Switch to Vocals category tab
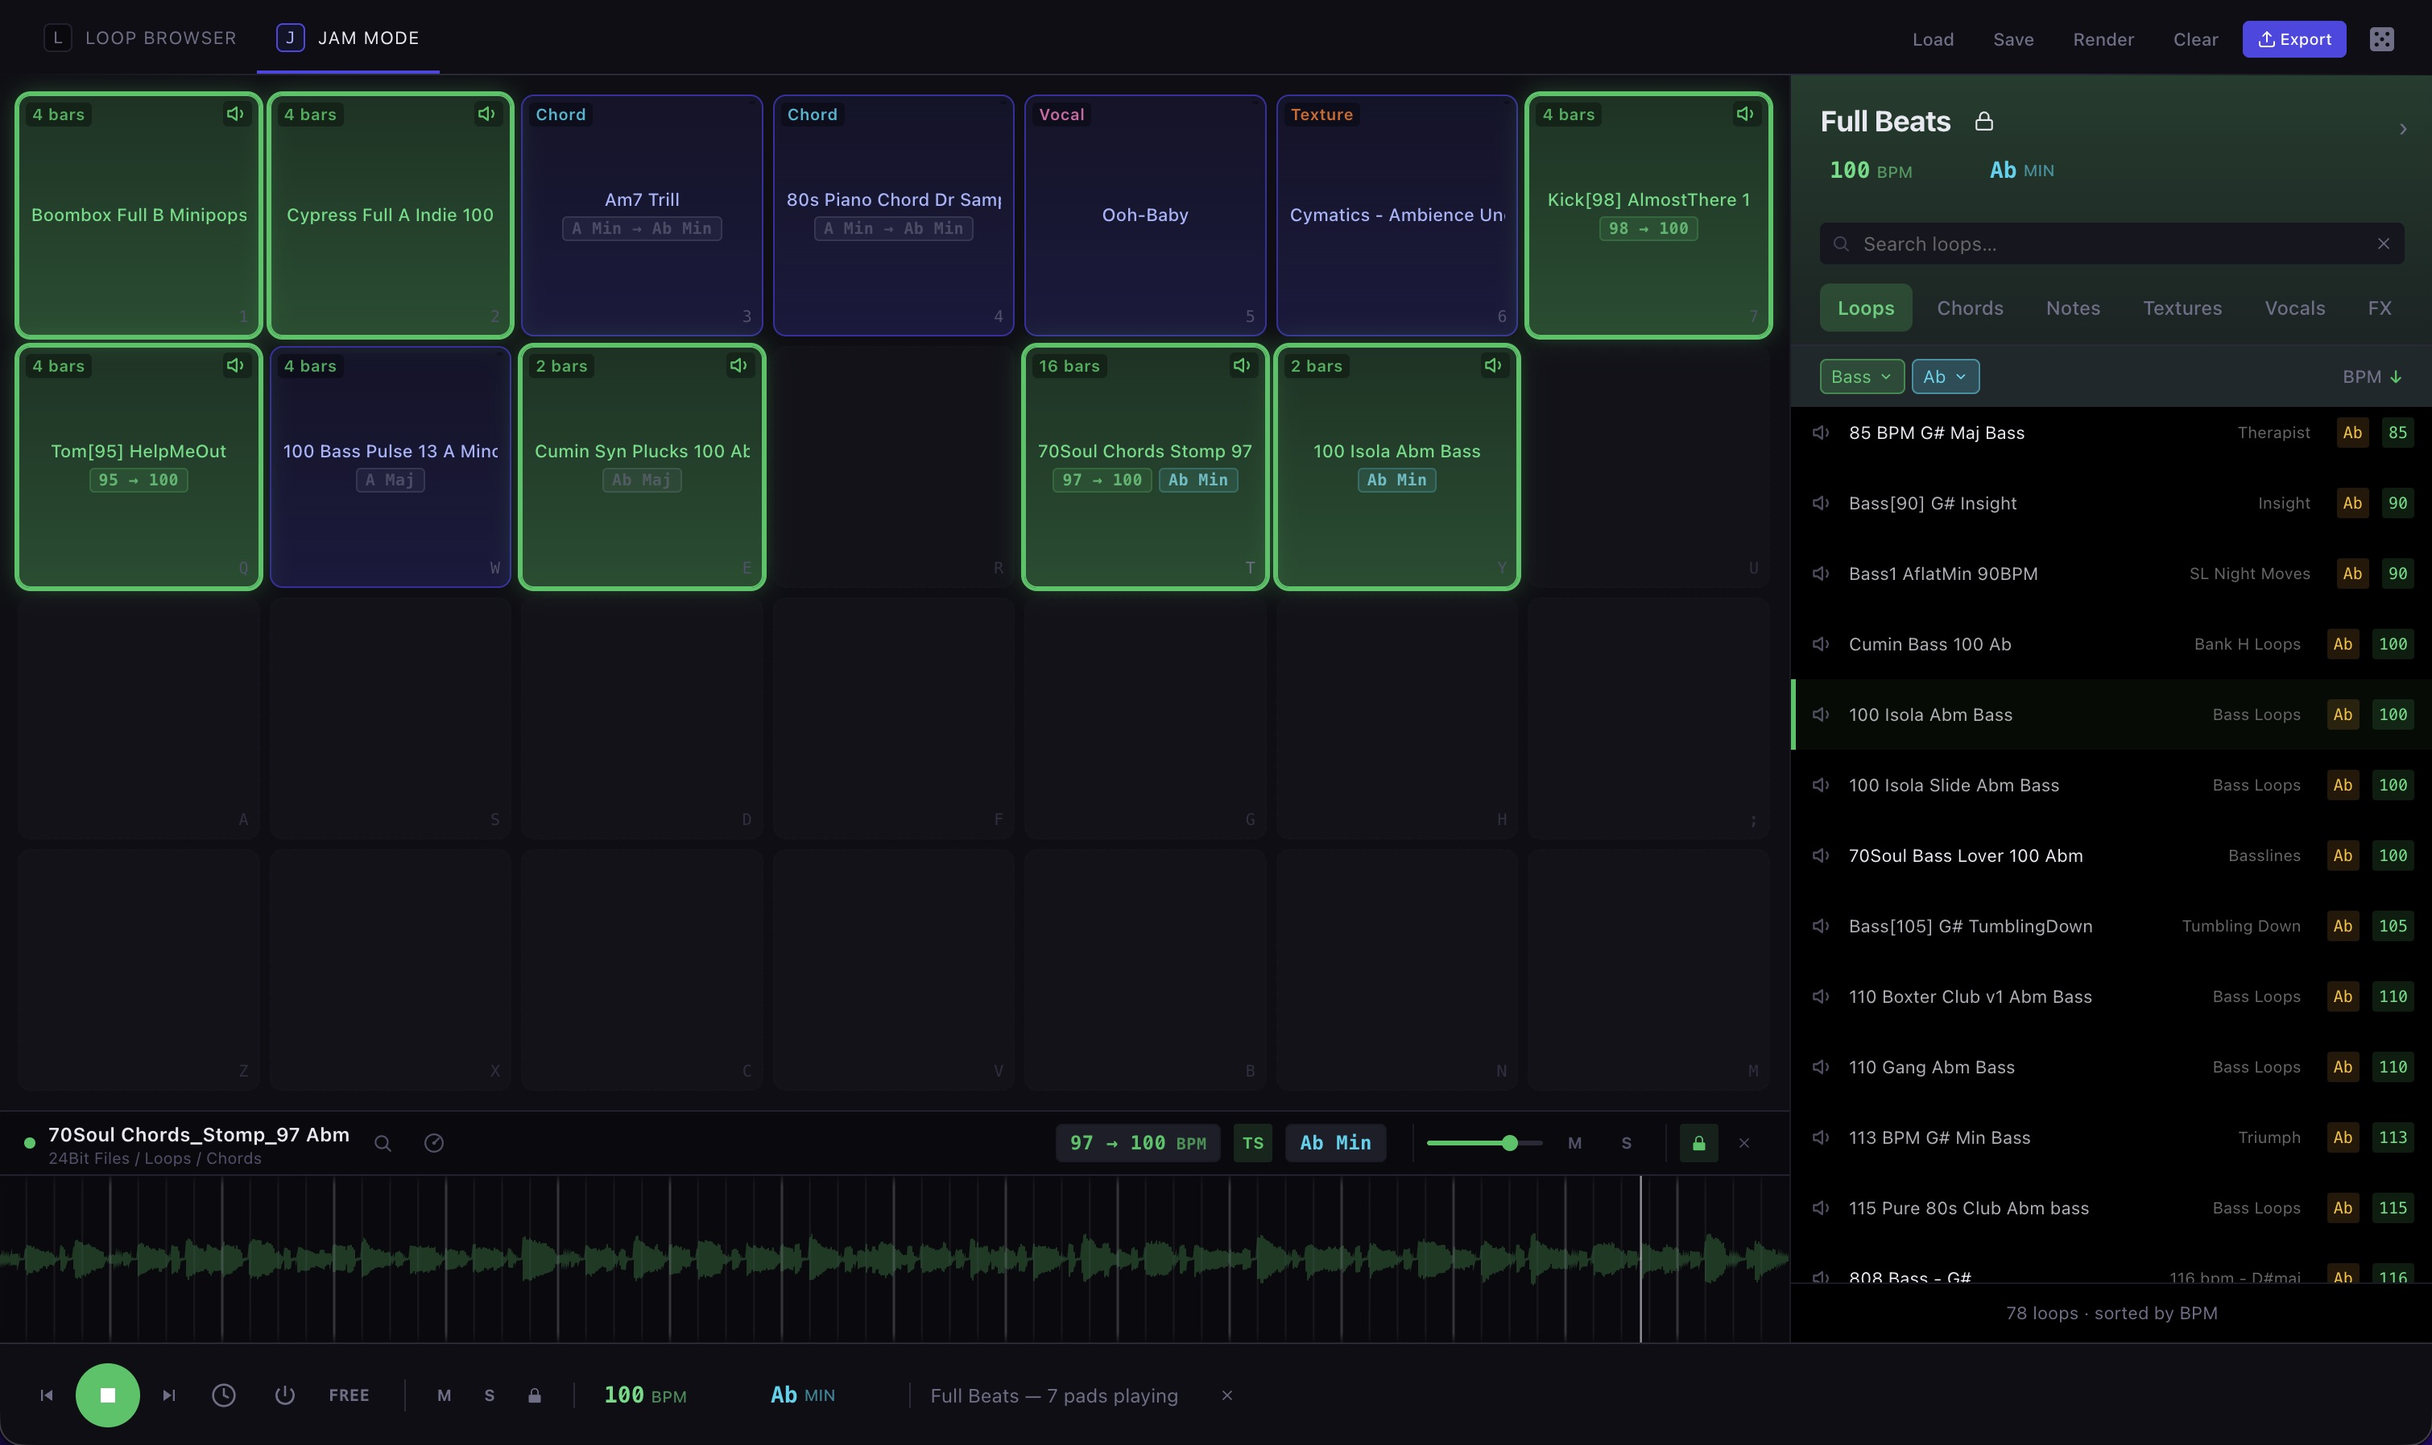 tap(2294, 308)
